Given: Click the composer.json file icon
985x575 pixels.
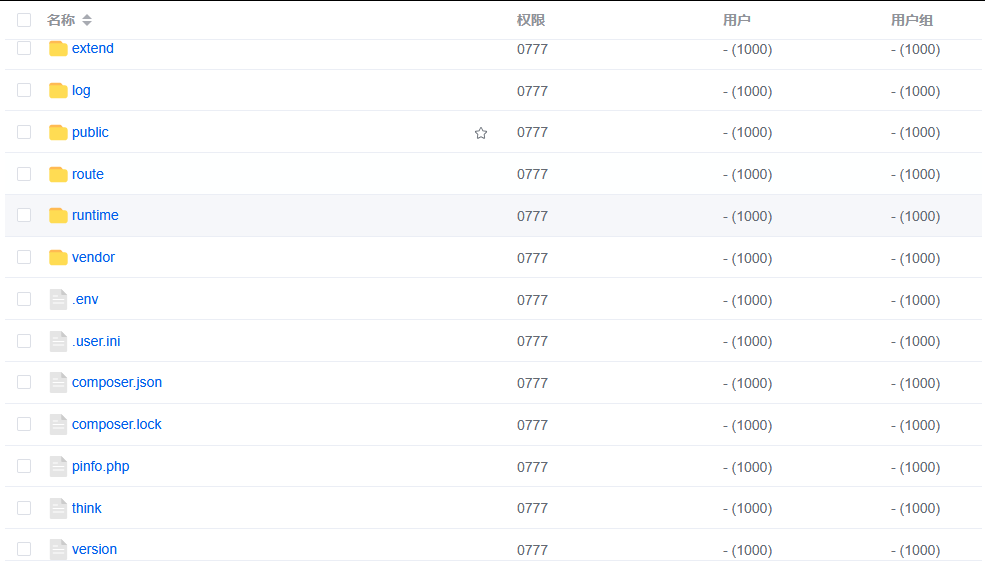Looking at the screenshot, I should pyautogui.click(x=58, y=383).
